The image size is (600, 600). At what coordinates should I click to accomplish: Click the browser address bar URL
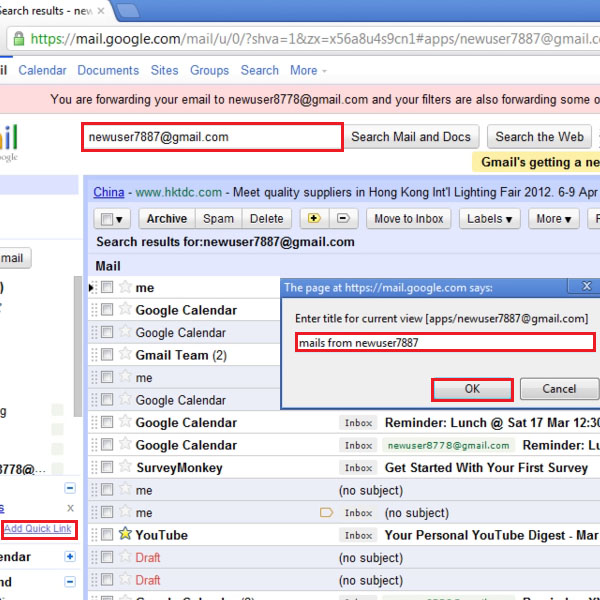click(x=314, y=39)
